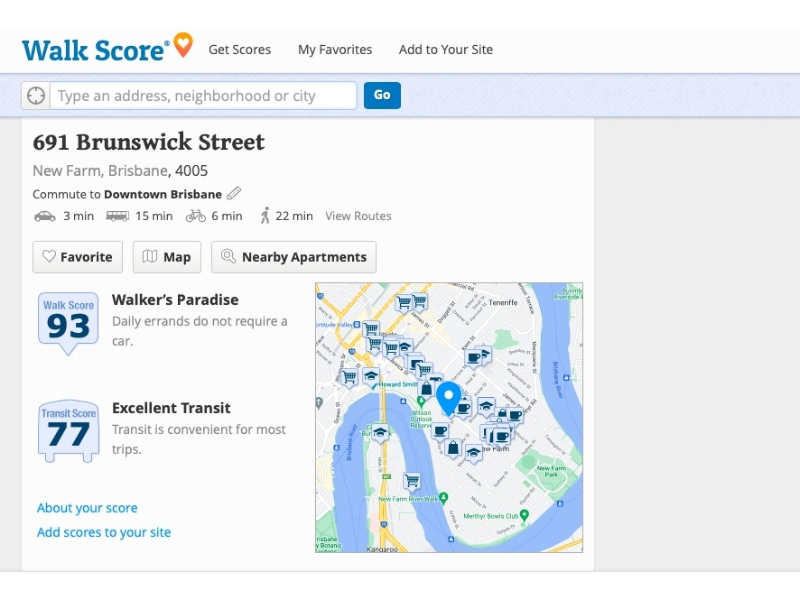Click the walking person commute icon
800x600 pixels.
(265, 216)
